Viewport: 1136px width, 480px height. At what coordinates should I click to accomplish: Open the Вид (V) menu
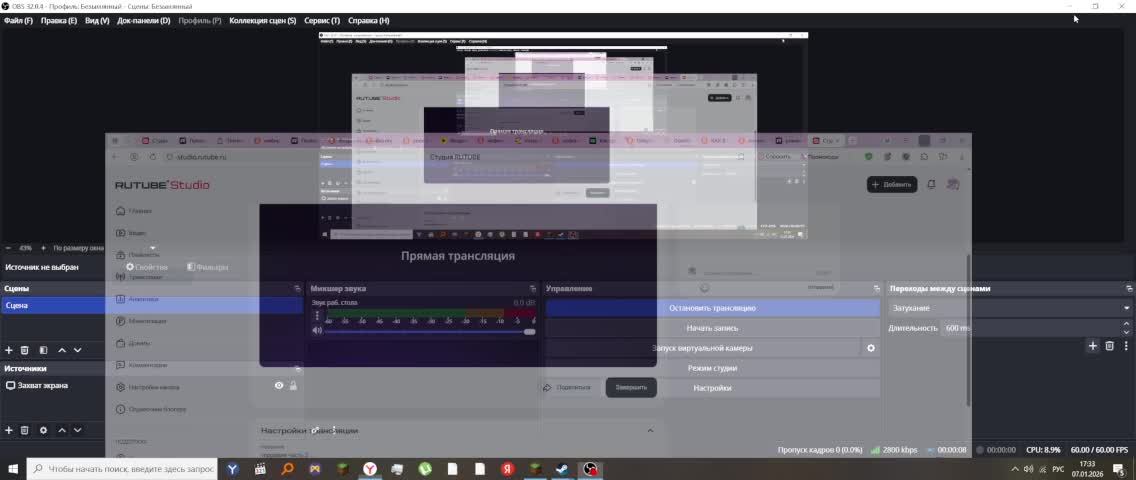pos(97,21)
